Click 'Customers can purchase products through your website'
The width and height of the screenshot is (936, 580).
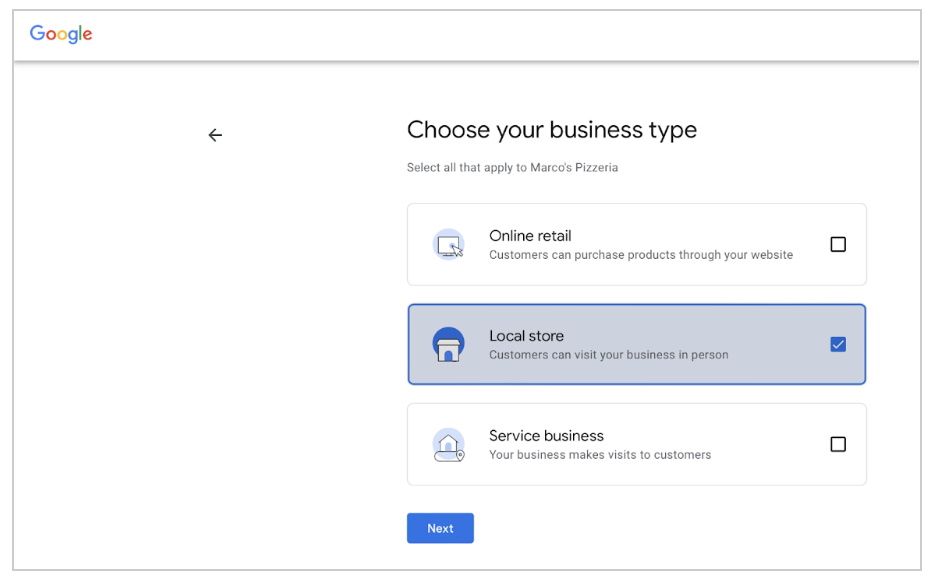pos(641,255)
